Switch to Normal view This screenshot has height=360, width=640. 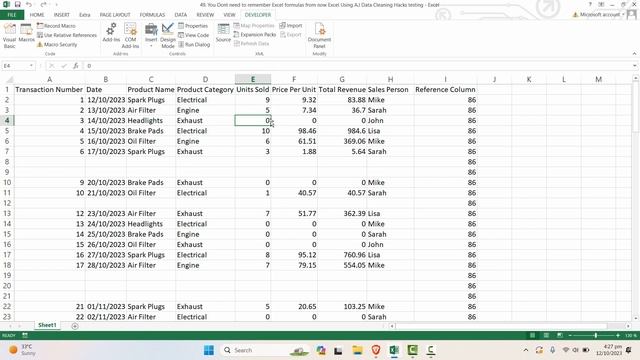click(x=532, y=335)
